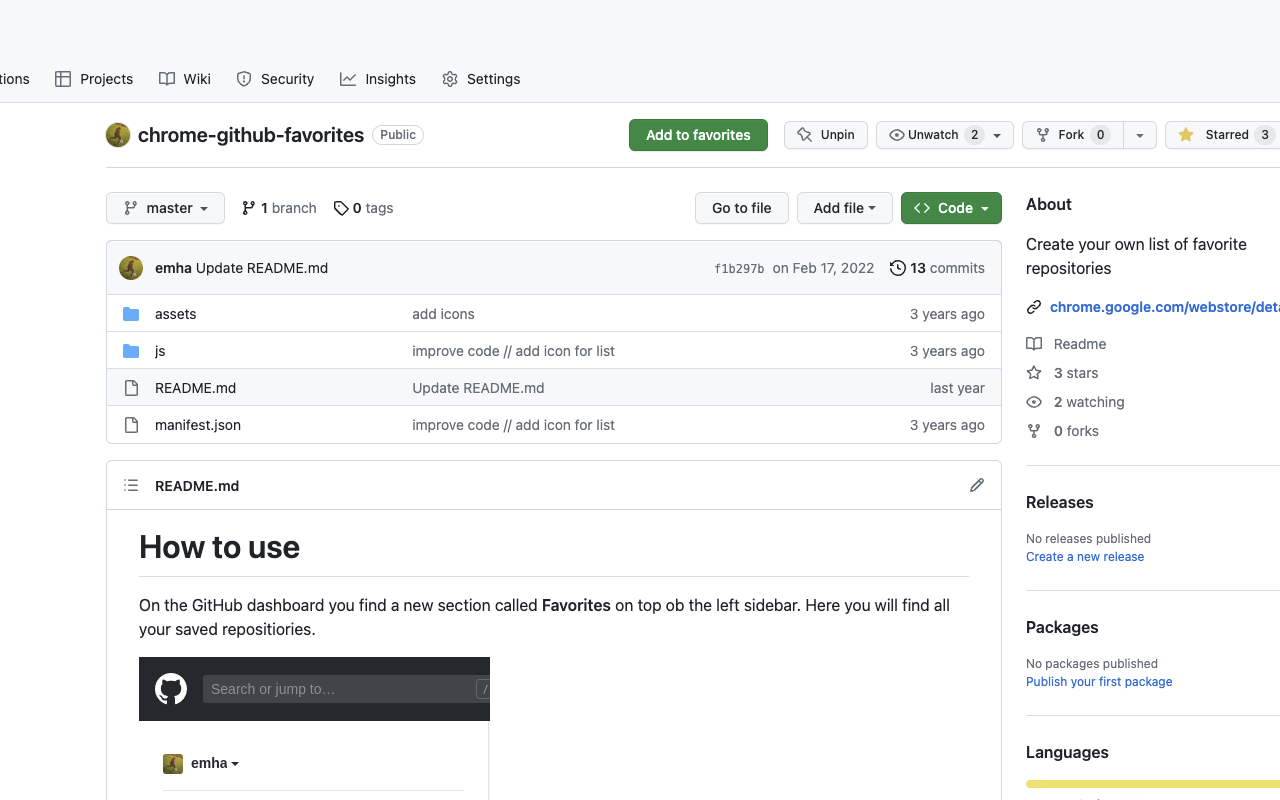This screenshot has height=800, width=1280.
Task: Switch to the Security tab
Action: (x=275, y=79)
